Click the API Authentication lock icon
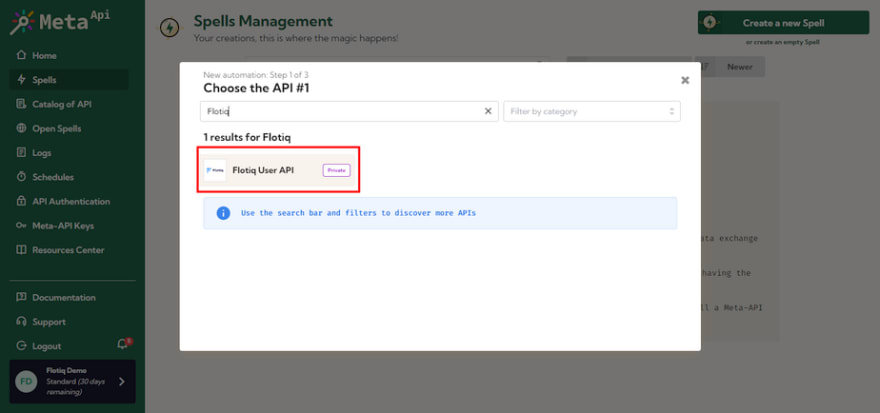Viewport: 880px width, 413px height. click(x=21, y=201)
